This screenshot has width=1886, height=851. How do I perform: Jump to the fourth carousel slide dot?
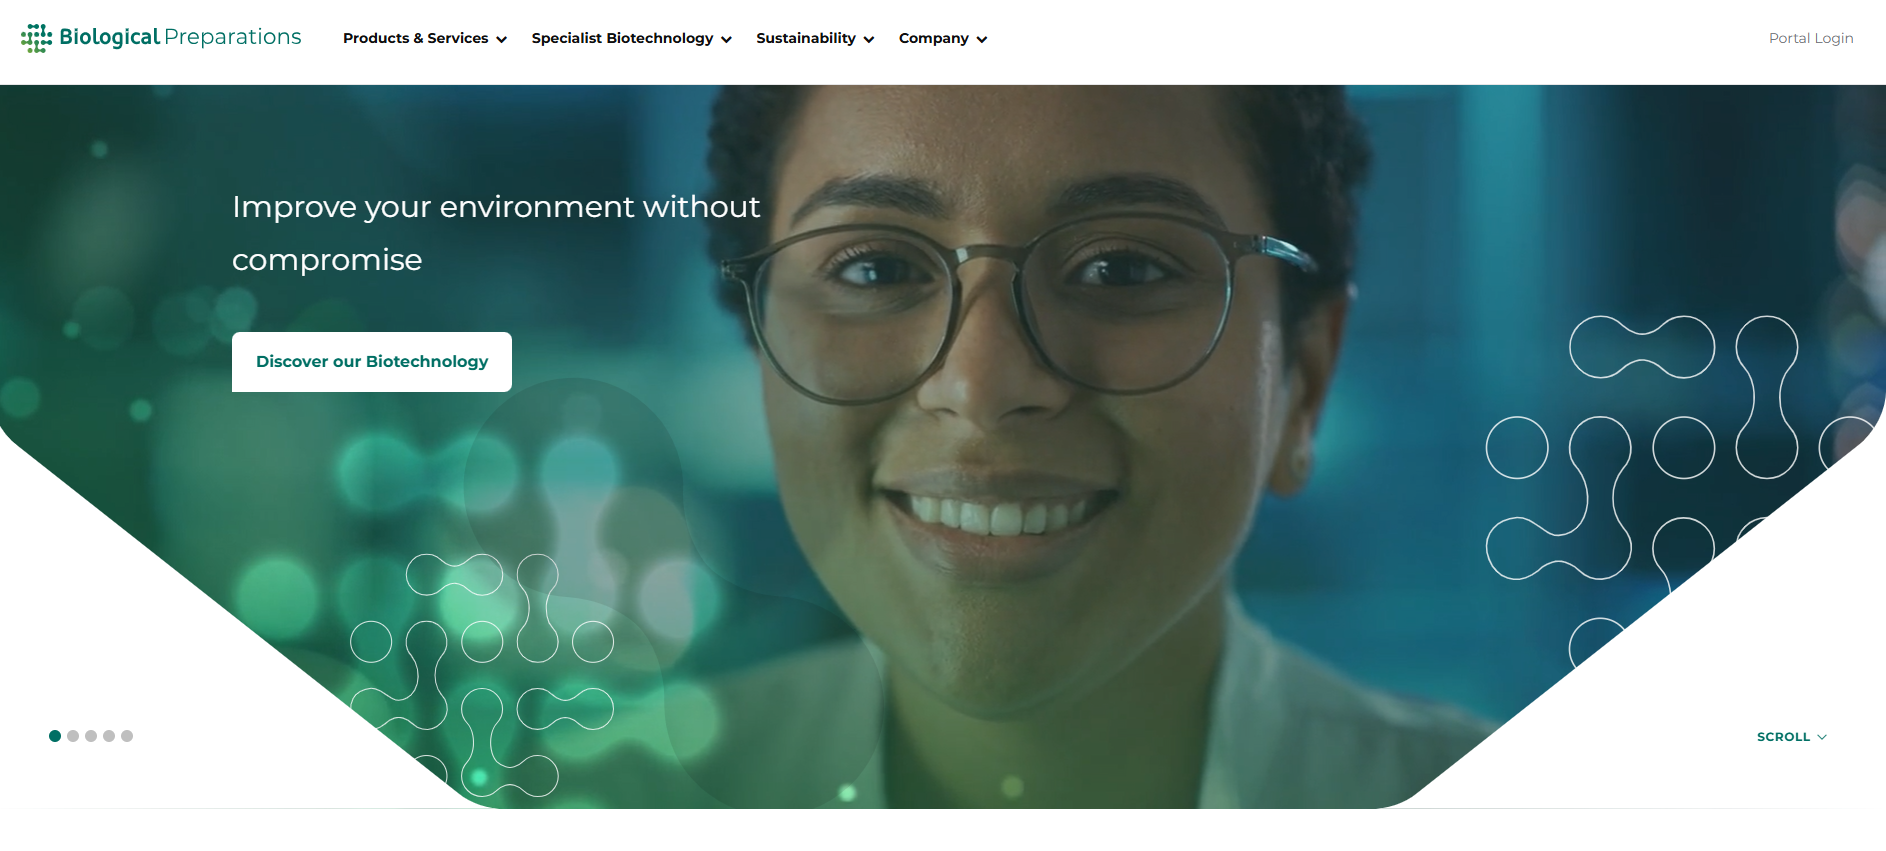click(x=109, y=736)
